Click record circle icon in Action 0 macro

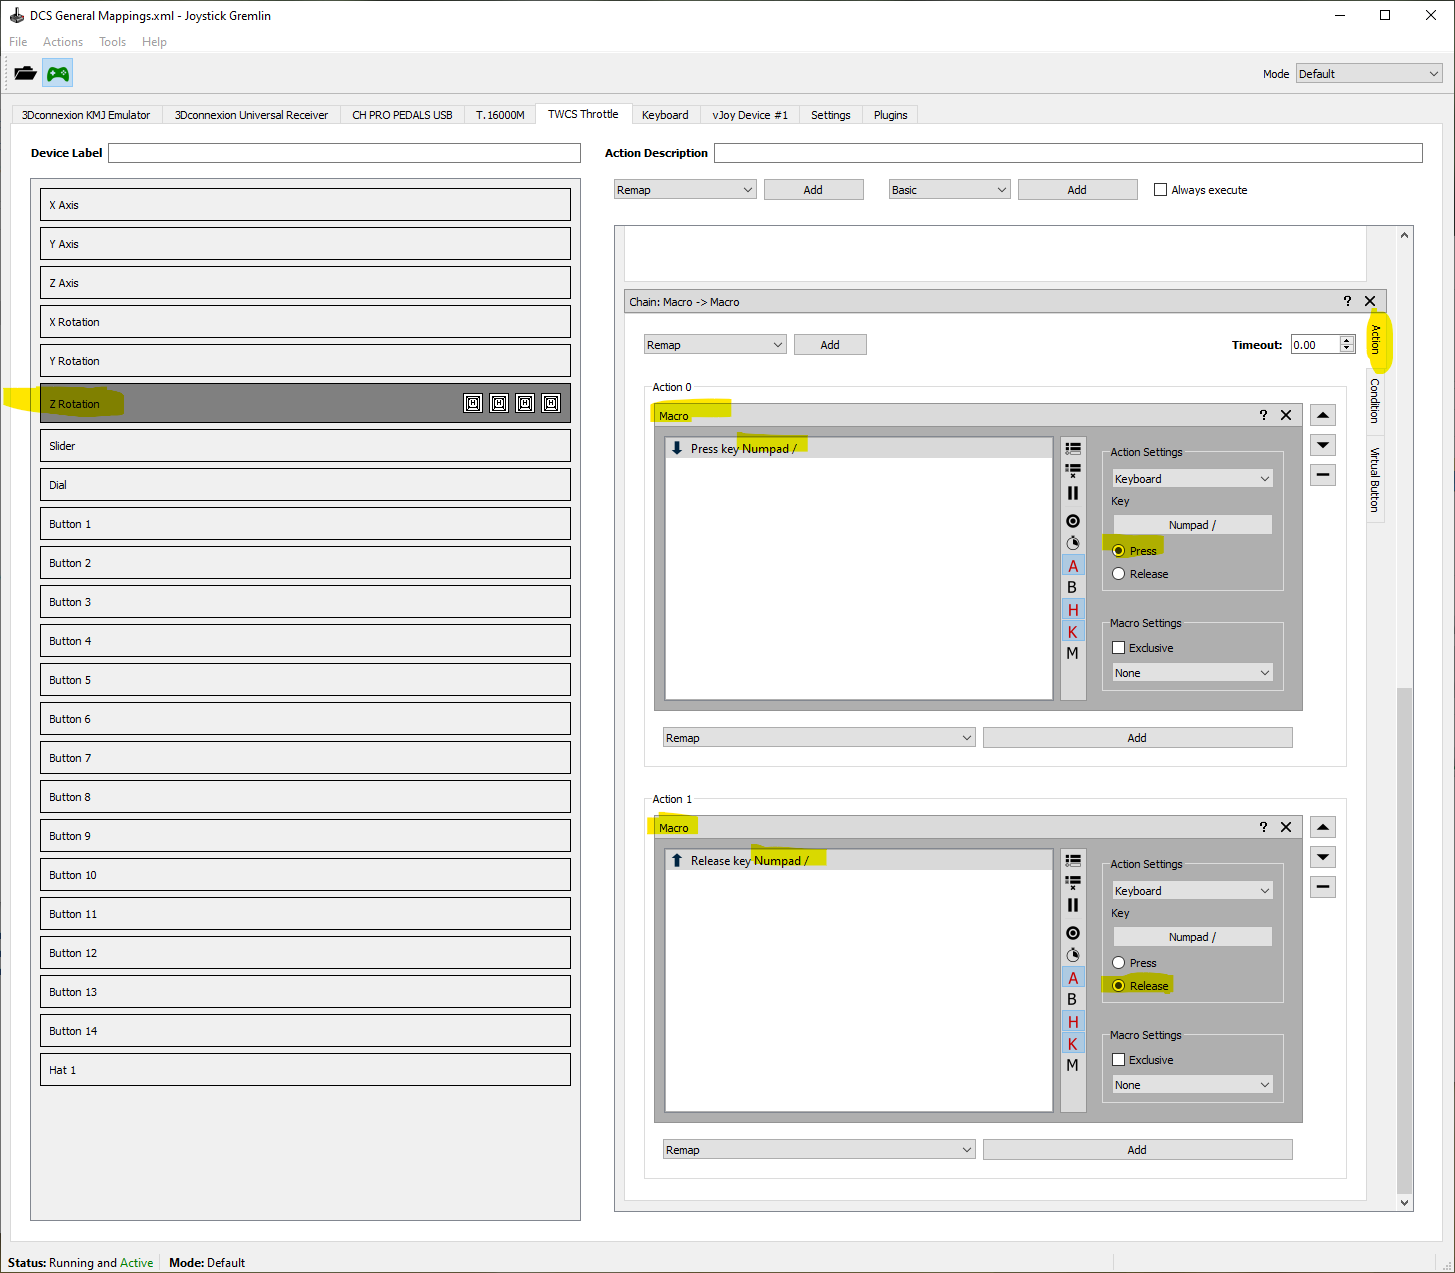click(x=1073, y=521)
